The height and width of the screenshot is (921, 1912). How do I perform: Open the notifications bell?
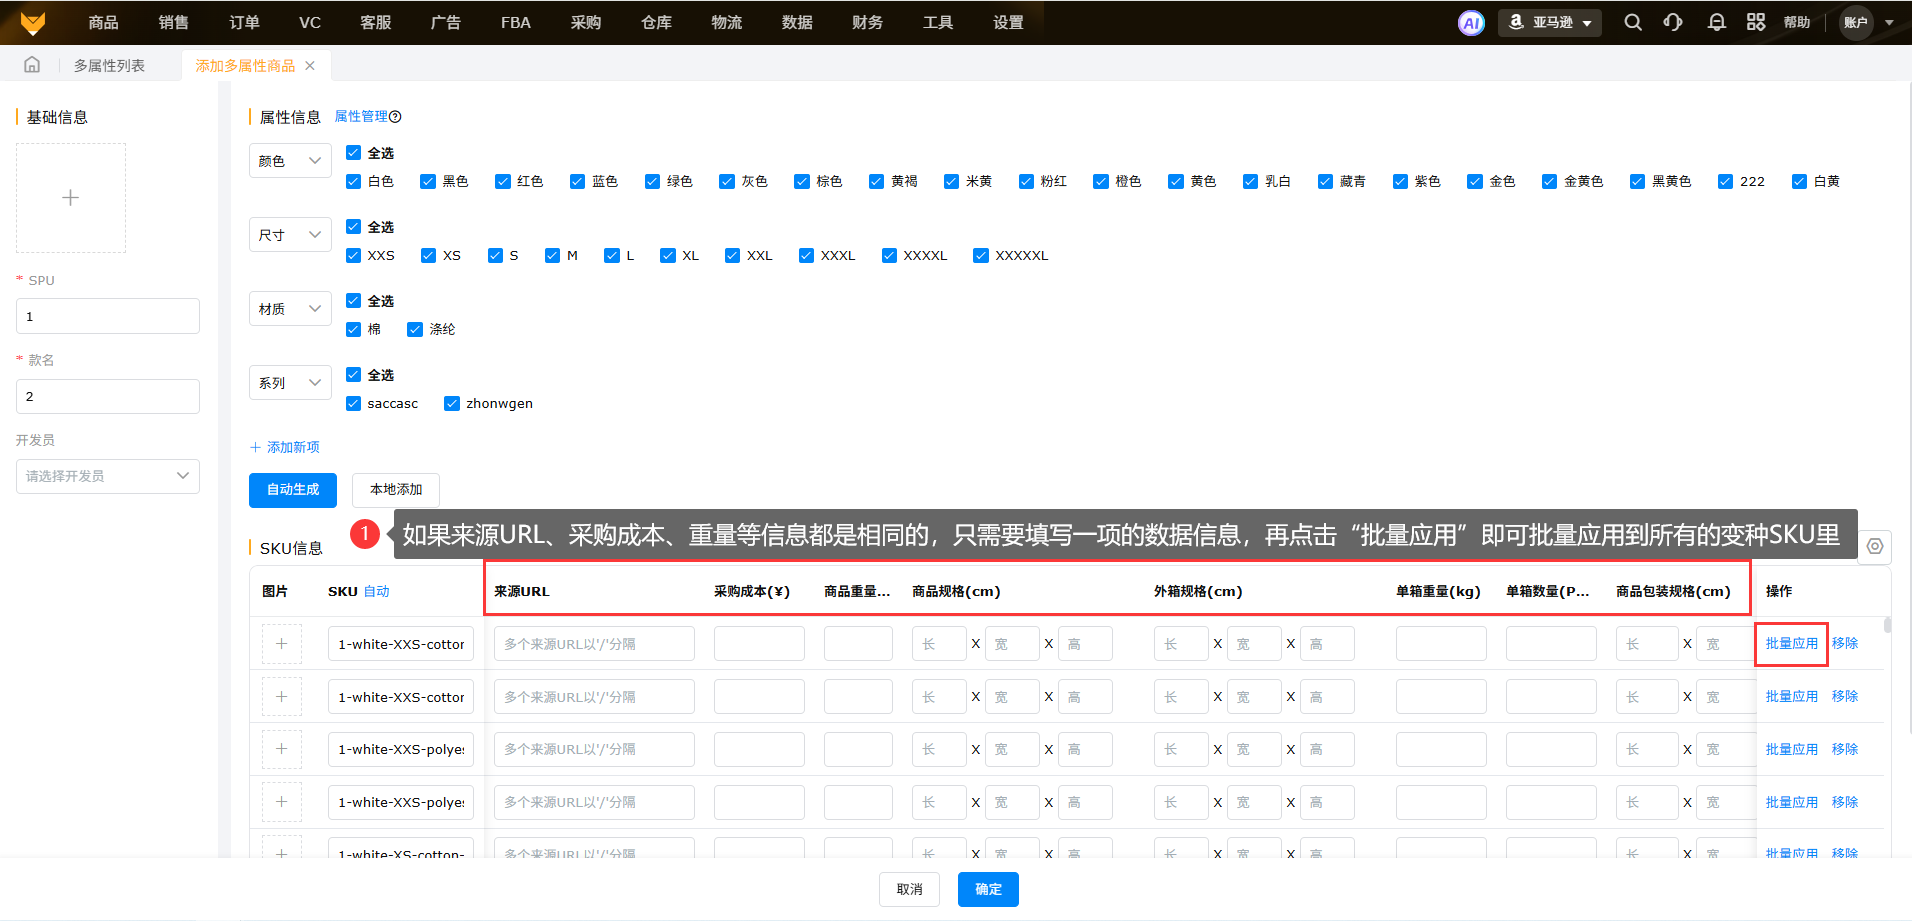(1716, 23)
